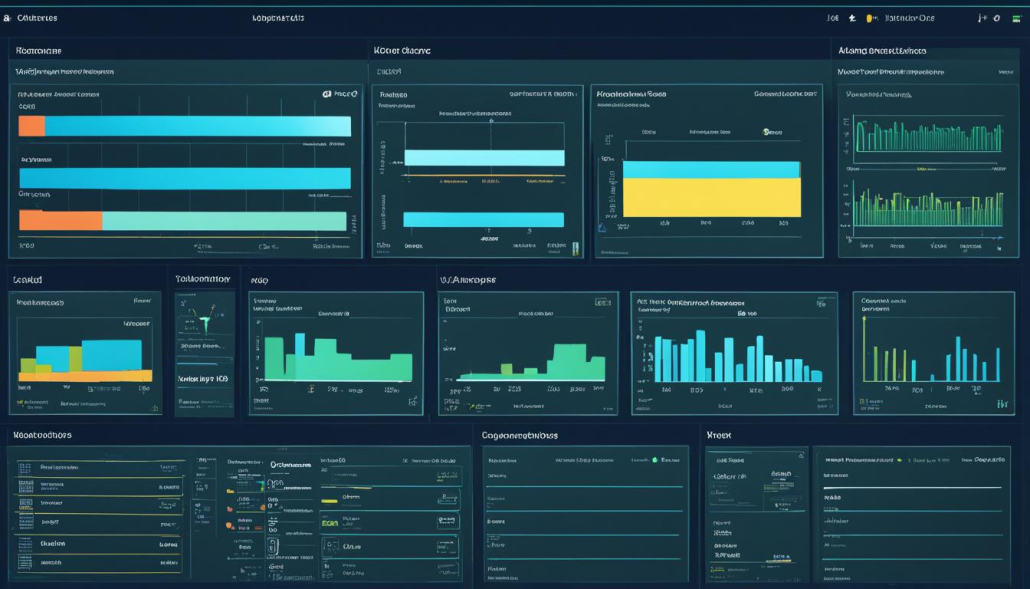1030x589 pixels.
Task: Click the button at right of the green badge row
Action: click(x=447, y=521)
